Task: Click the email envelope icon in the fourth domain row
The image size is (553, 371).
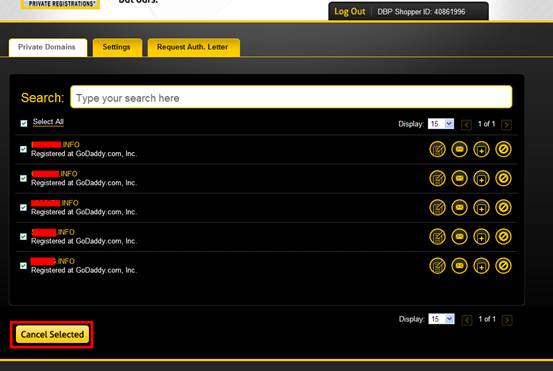Action: coord(459,237)
